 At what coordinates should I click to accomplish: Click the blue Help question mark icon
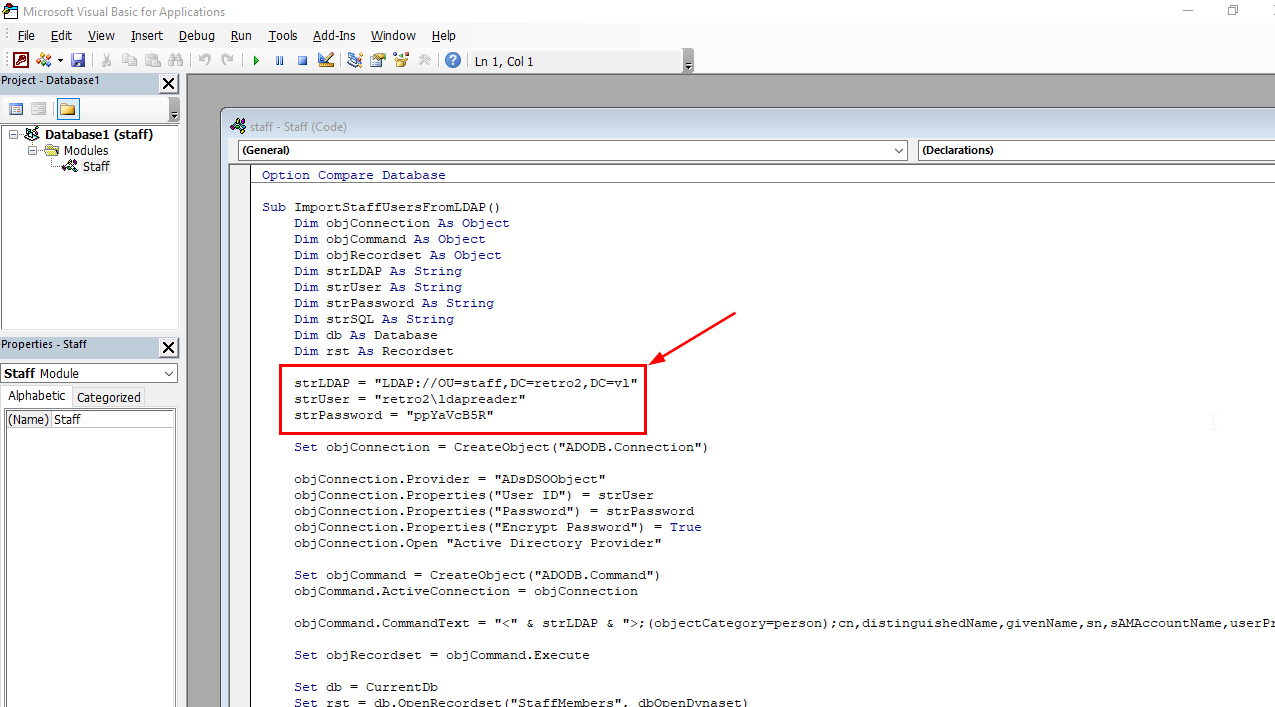453,61
